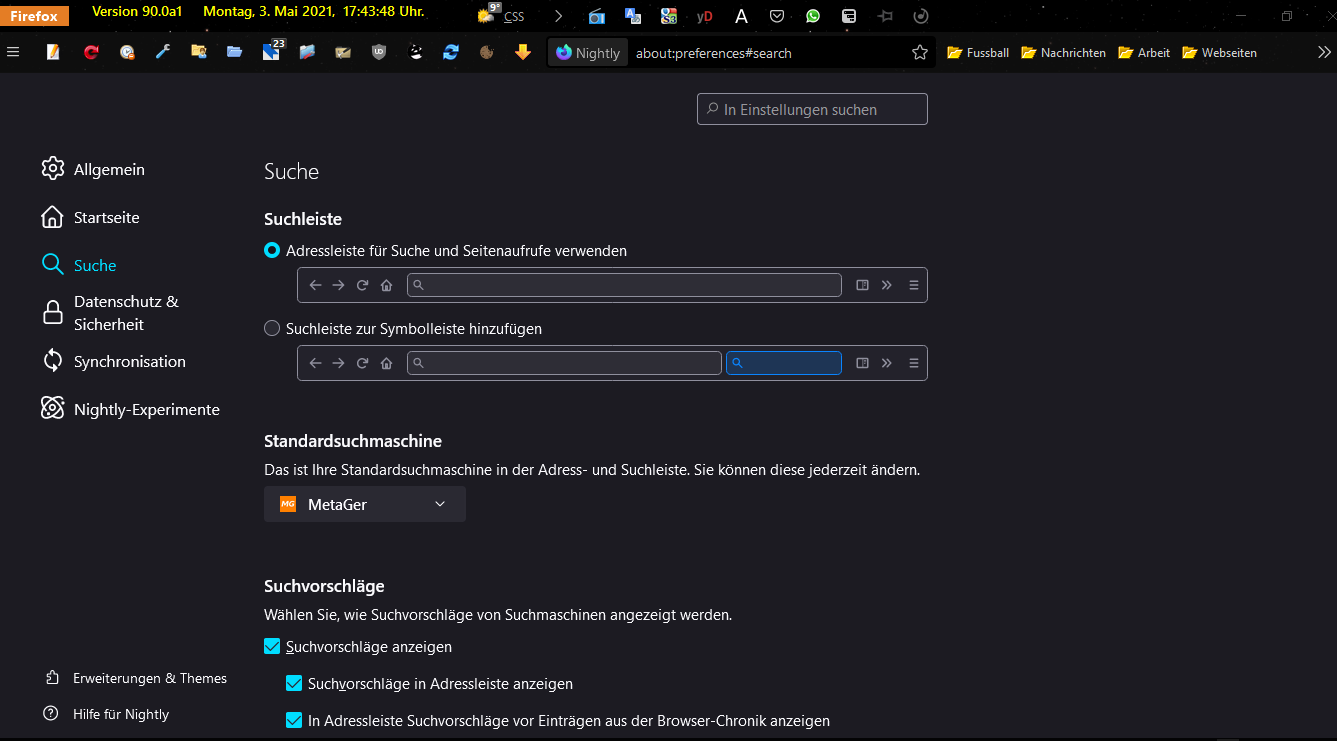The image size is (1337, 741).
Task: Select 'Adressleiste für Suche und Seitenaufrufe verwenden'
Action: (272, 251)
